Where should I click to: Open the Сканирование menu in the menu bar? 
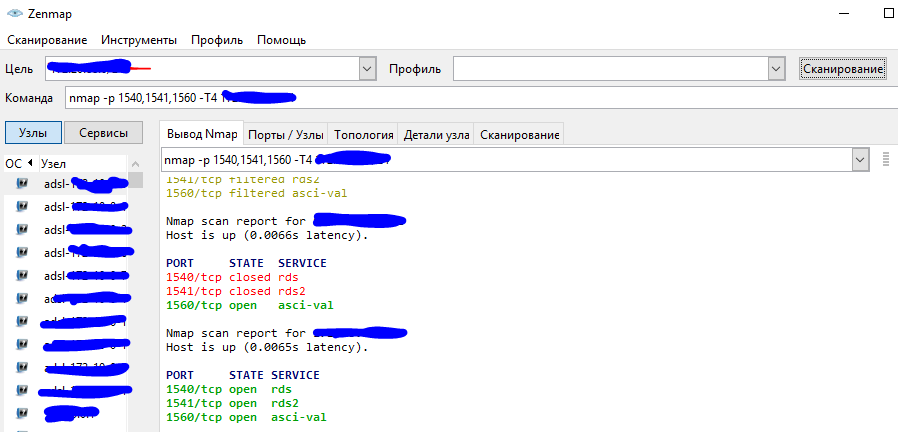point(47,40)
